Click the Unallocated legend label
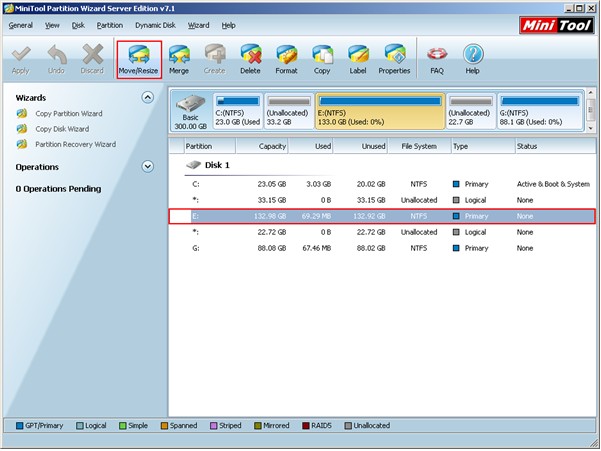The width and height of the screenshot is (601, 451). pos(371,426)
